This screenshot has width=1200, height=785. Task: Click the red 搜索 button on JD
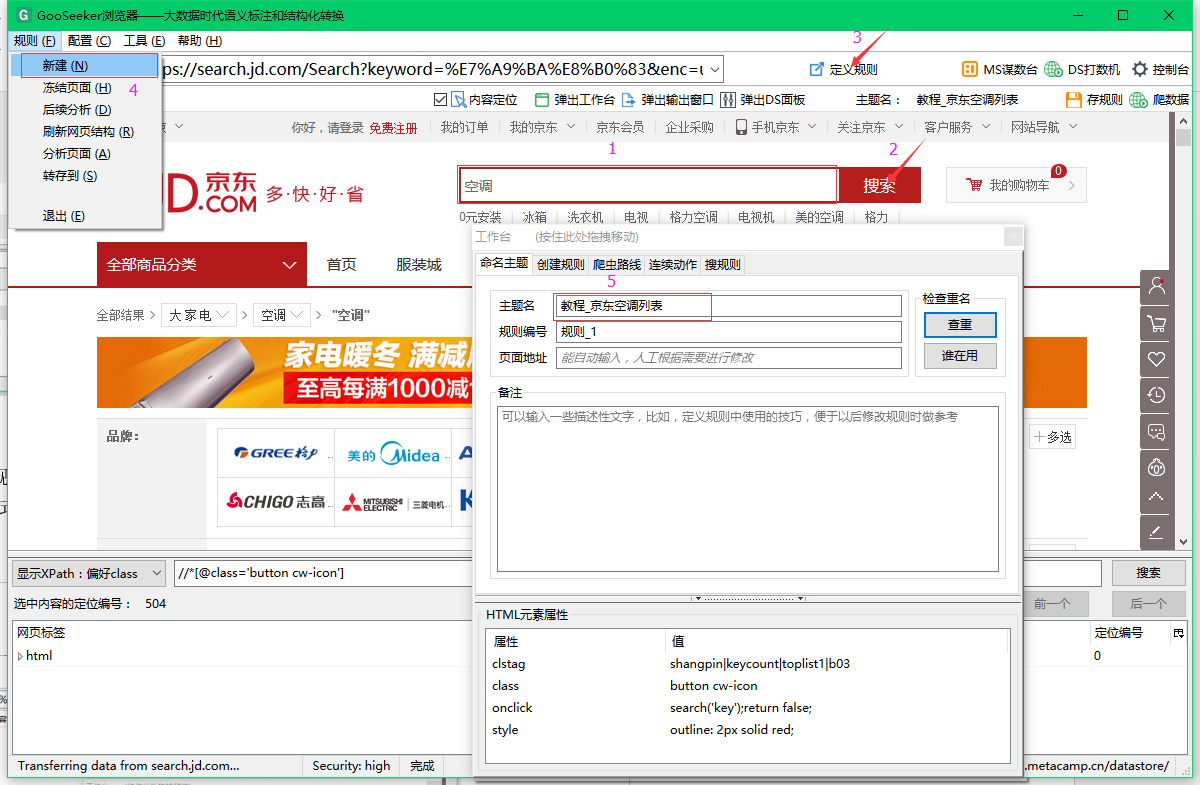coord(879,185)
